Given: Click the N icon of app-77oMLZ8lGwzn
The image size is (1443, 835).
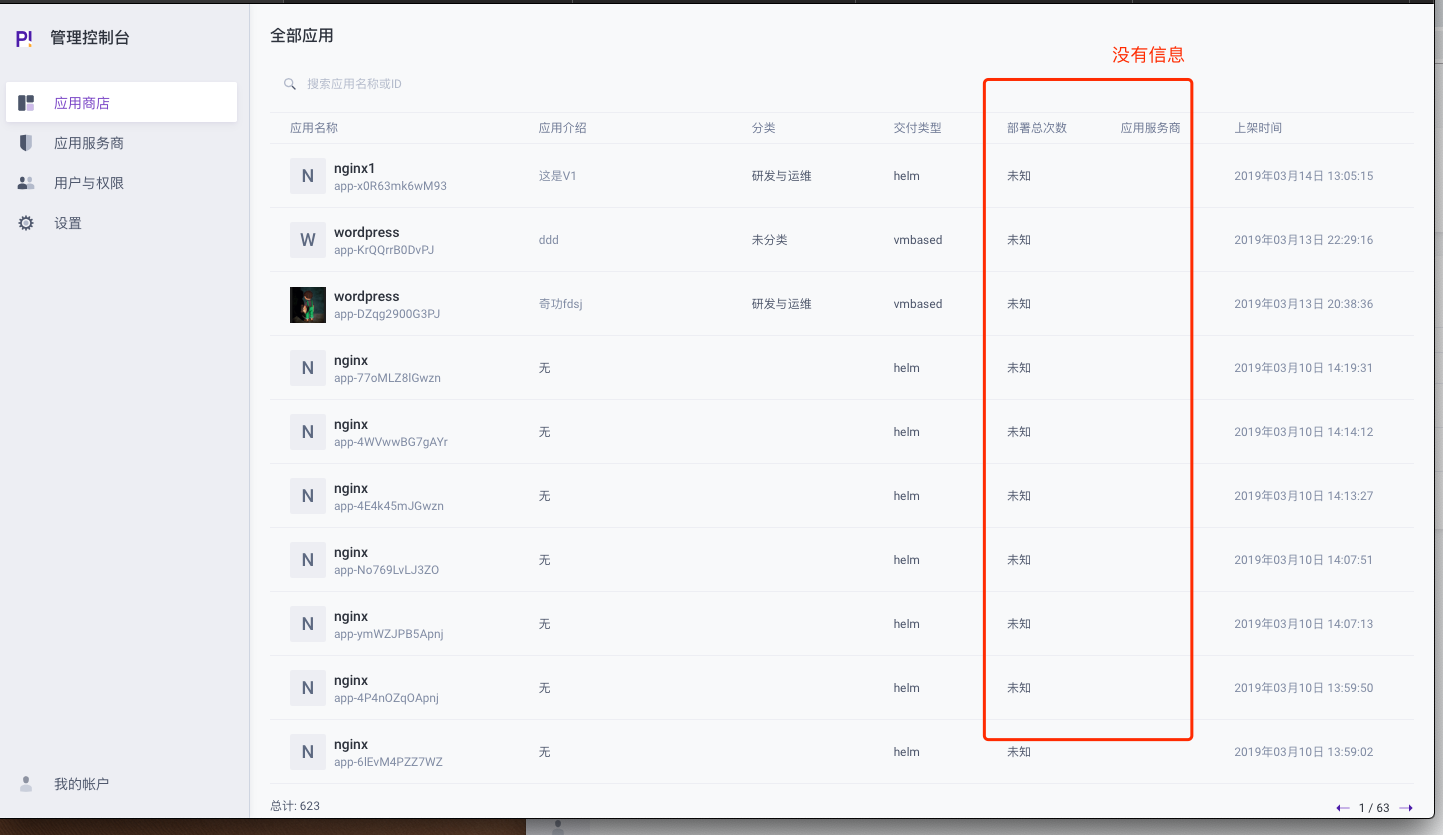Looking at the screenshot, I should [308, 368].
